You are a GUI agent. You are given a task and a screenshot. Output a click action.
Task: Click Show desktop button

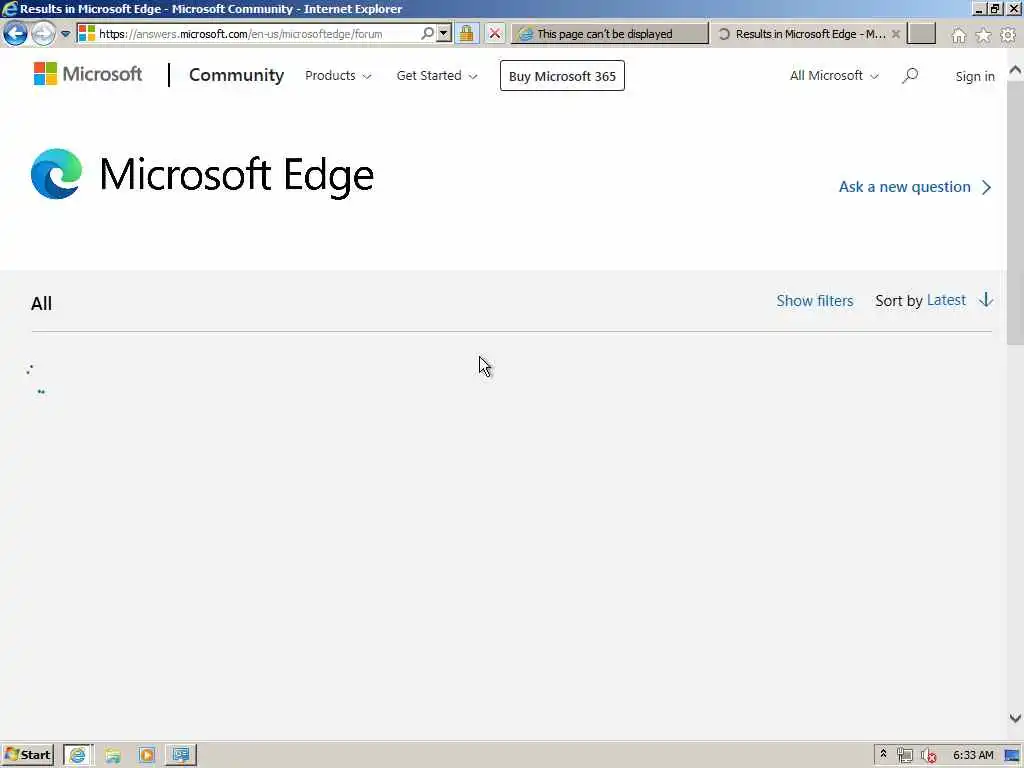pyautogui.click(x=1013, y=756)
